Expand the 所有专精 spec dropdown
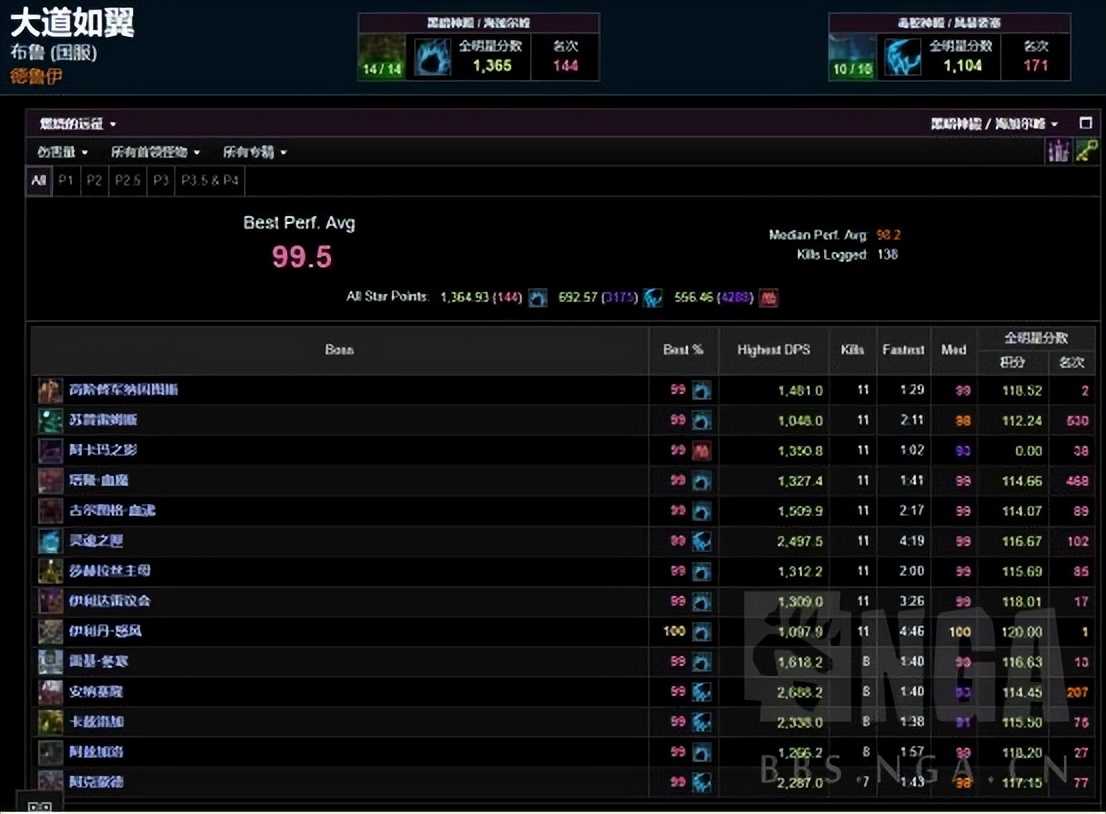The image size is (1106, 814). (255, 152)
